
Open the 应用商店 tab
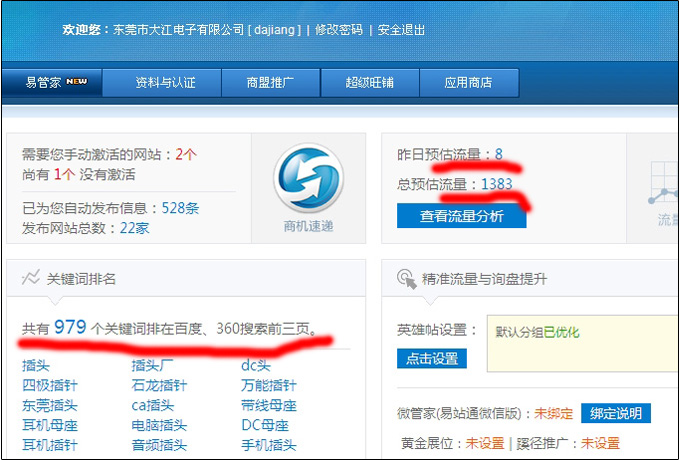coord(469,83)
